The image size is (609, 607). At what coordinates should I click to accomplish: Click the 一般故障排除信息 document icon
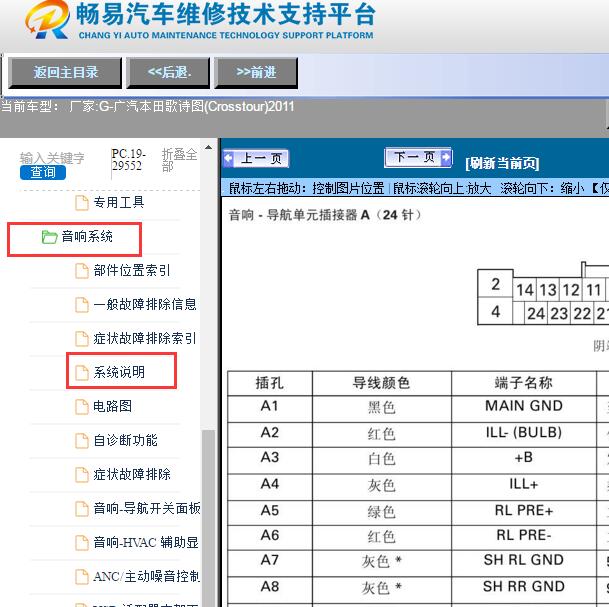[x=82, y=304]
